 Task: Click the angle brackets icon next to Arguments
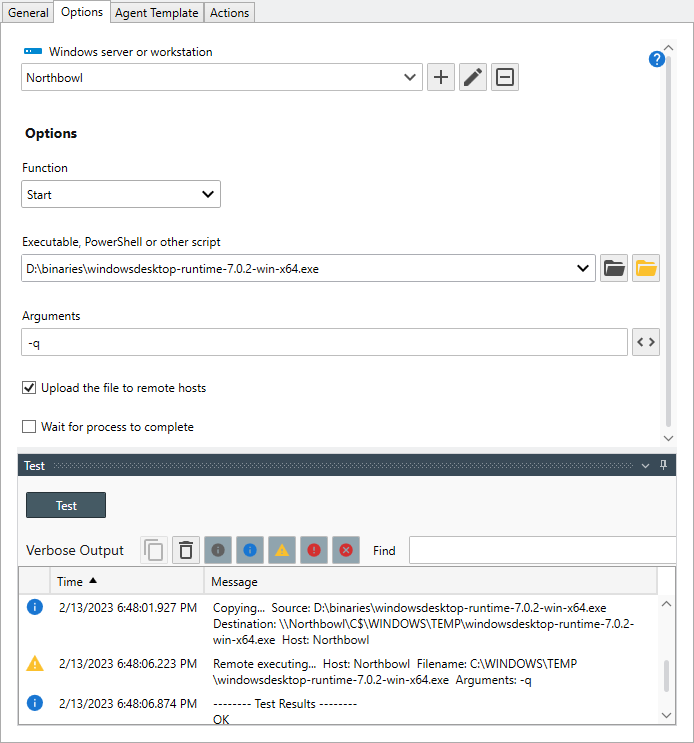tap(646, 343)
